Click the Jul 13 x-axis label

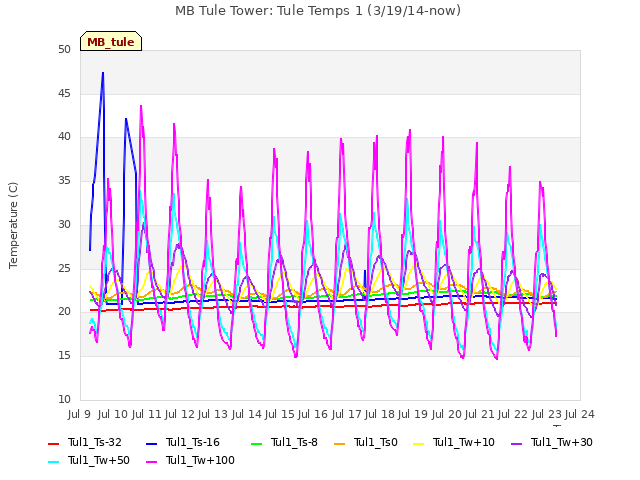pos(213,414)
